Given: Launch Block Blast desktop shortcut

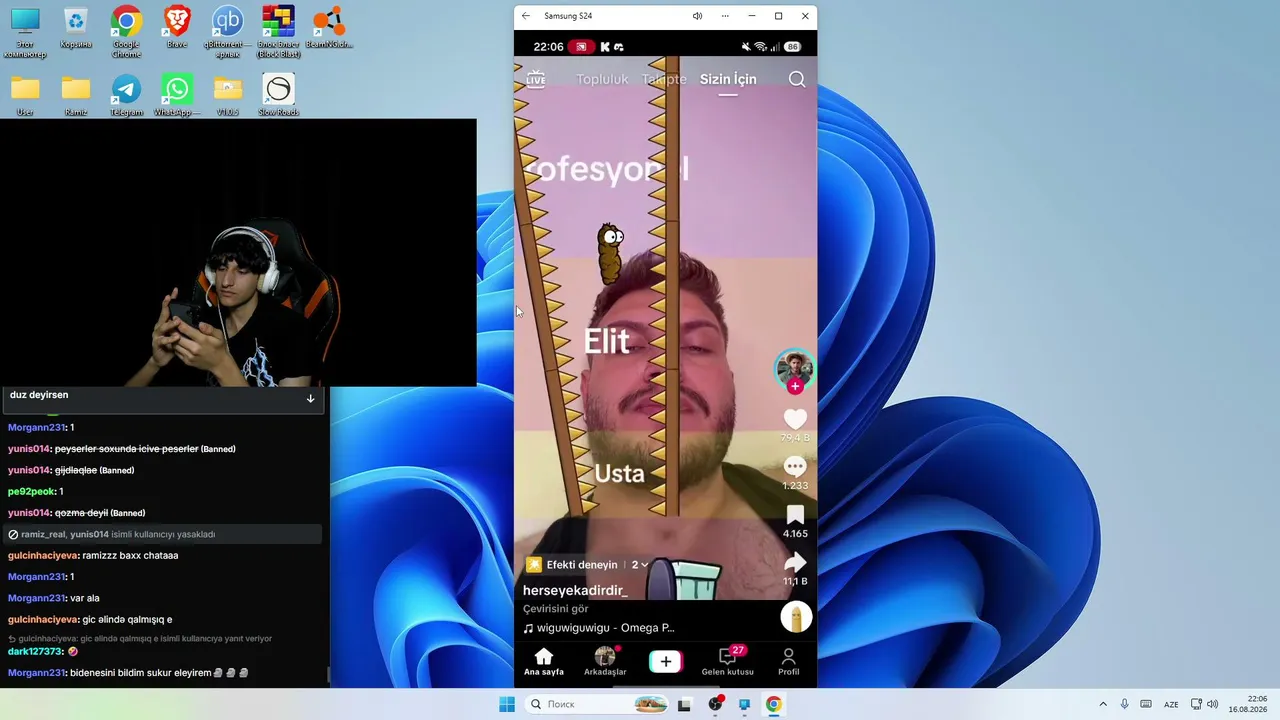Looking at the screenshot, I should point(278,31).
